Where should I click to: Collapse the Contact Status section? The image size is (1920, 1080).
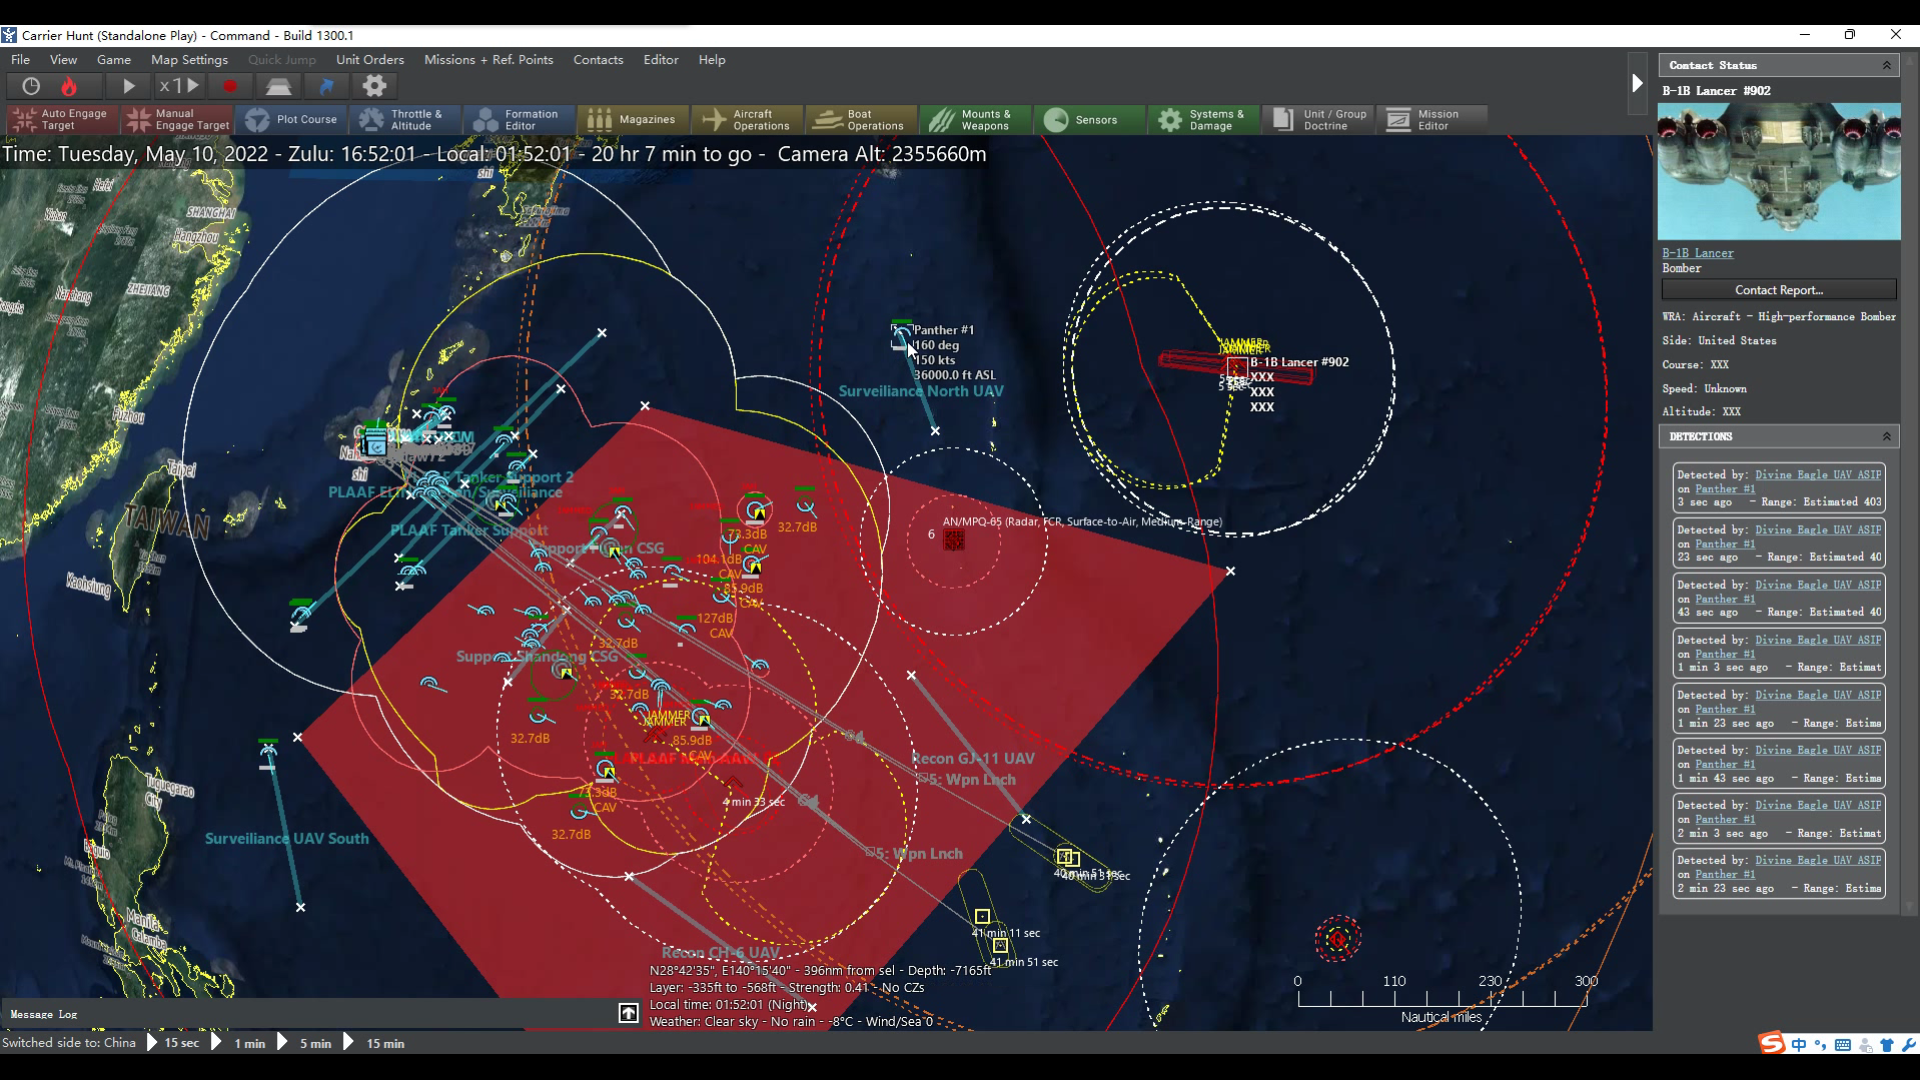pyautogui.click(x=1886, y=65)
